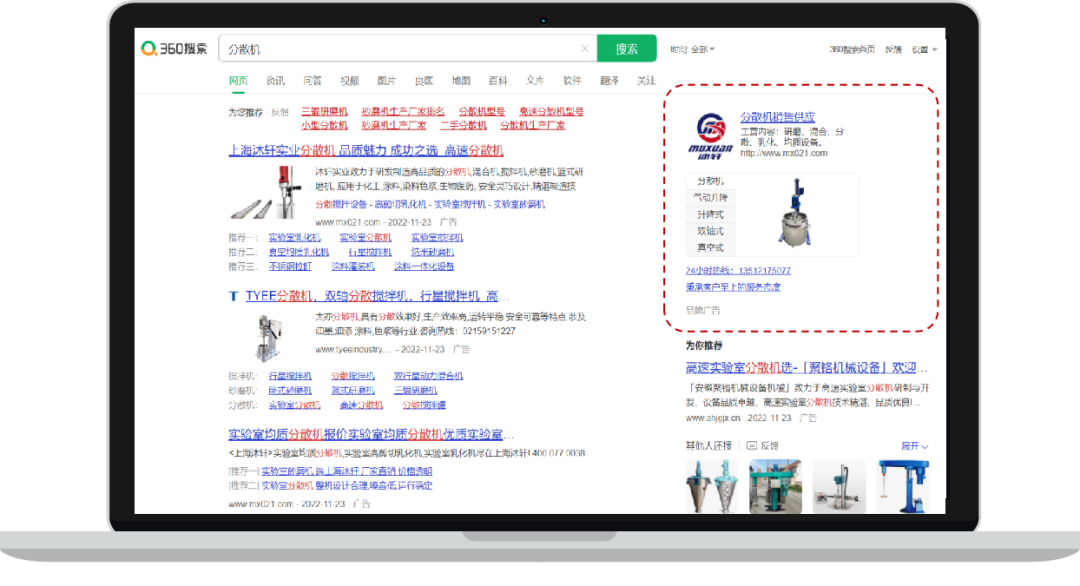Open the 翻译 tab
The height and width of the screenshot is (586, 1080).
click(610, 81)
